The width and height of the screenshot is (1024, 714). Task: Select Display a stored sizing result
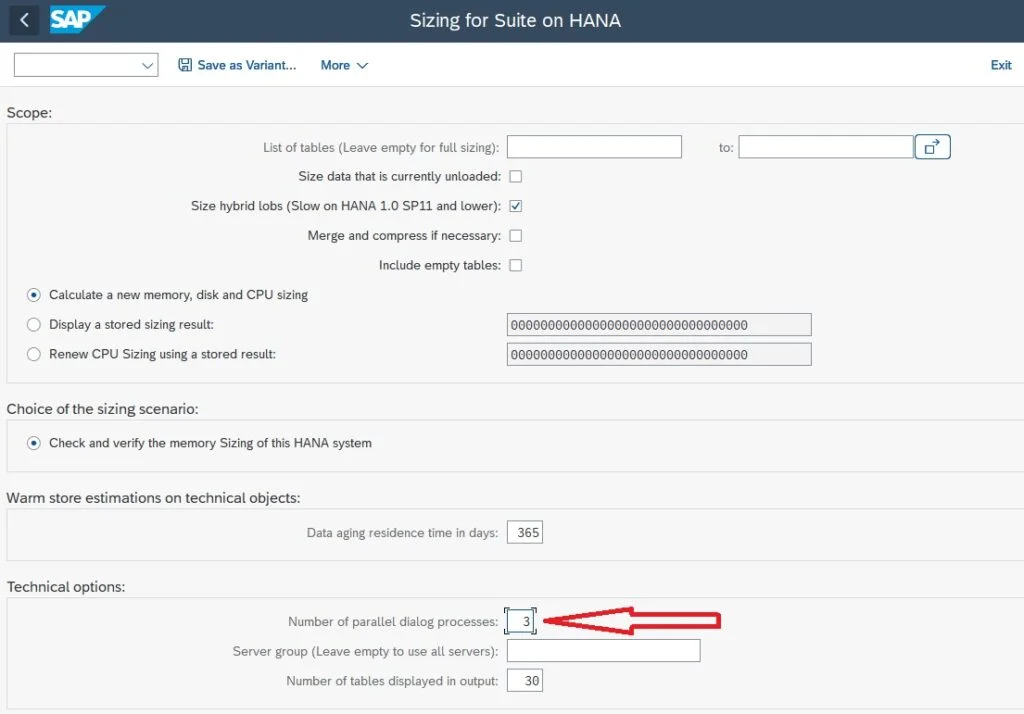click(34, 325)
